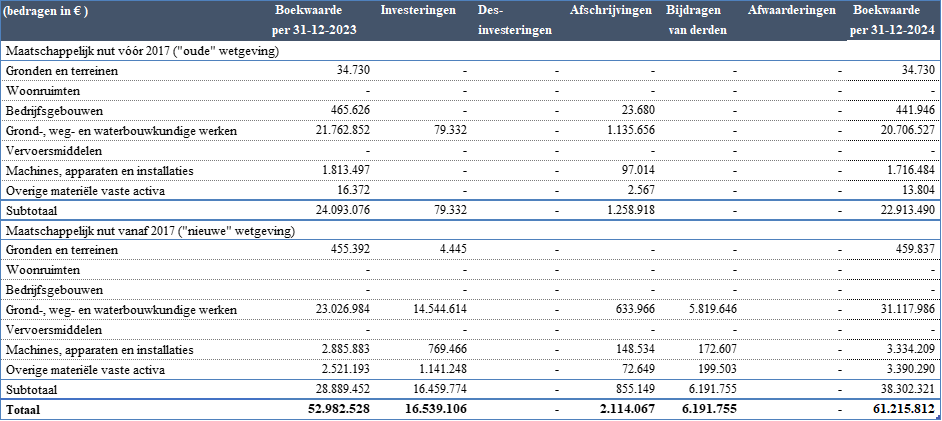Select the first black row cell under '(bedragen in € )'
The width and height of the screenshot is (942, 421).
coord(130,50)
